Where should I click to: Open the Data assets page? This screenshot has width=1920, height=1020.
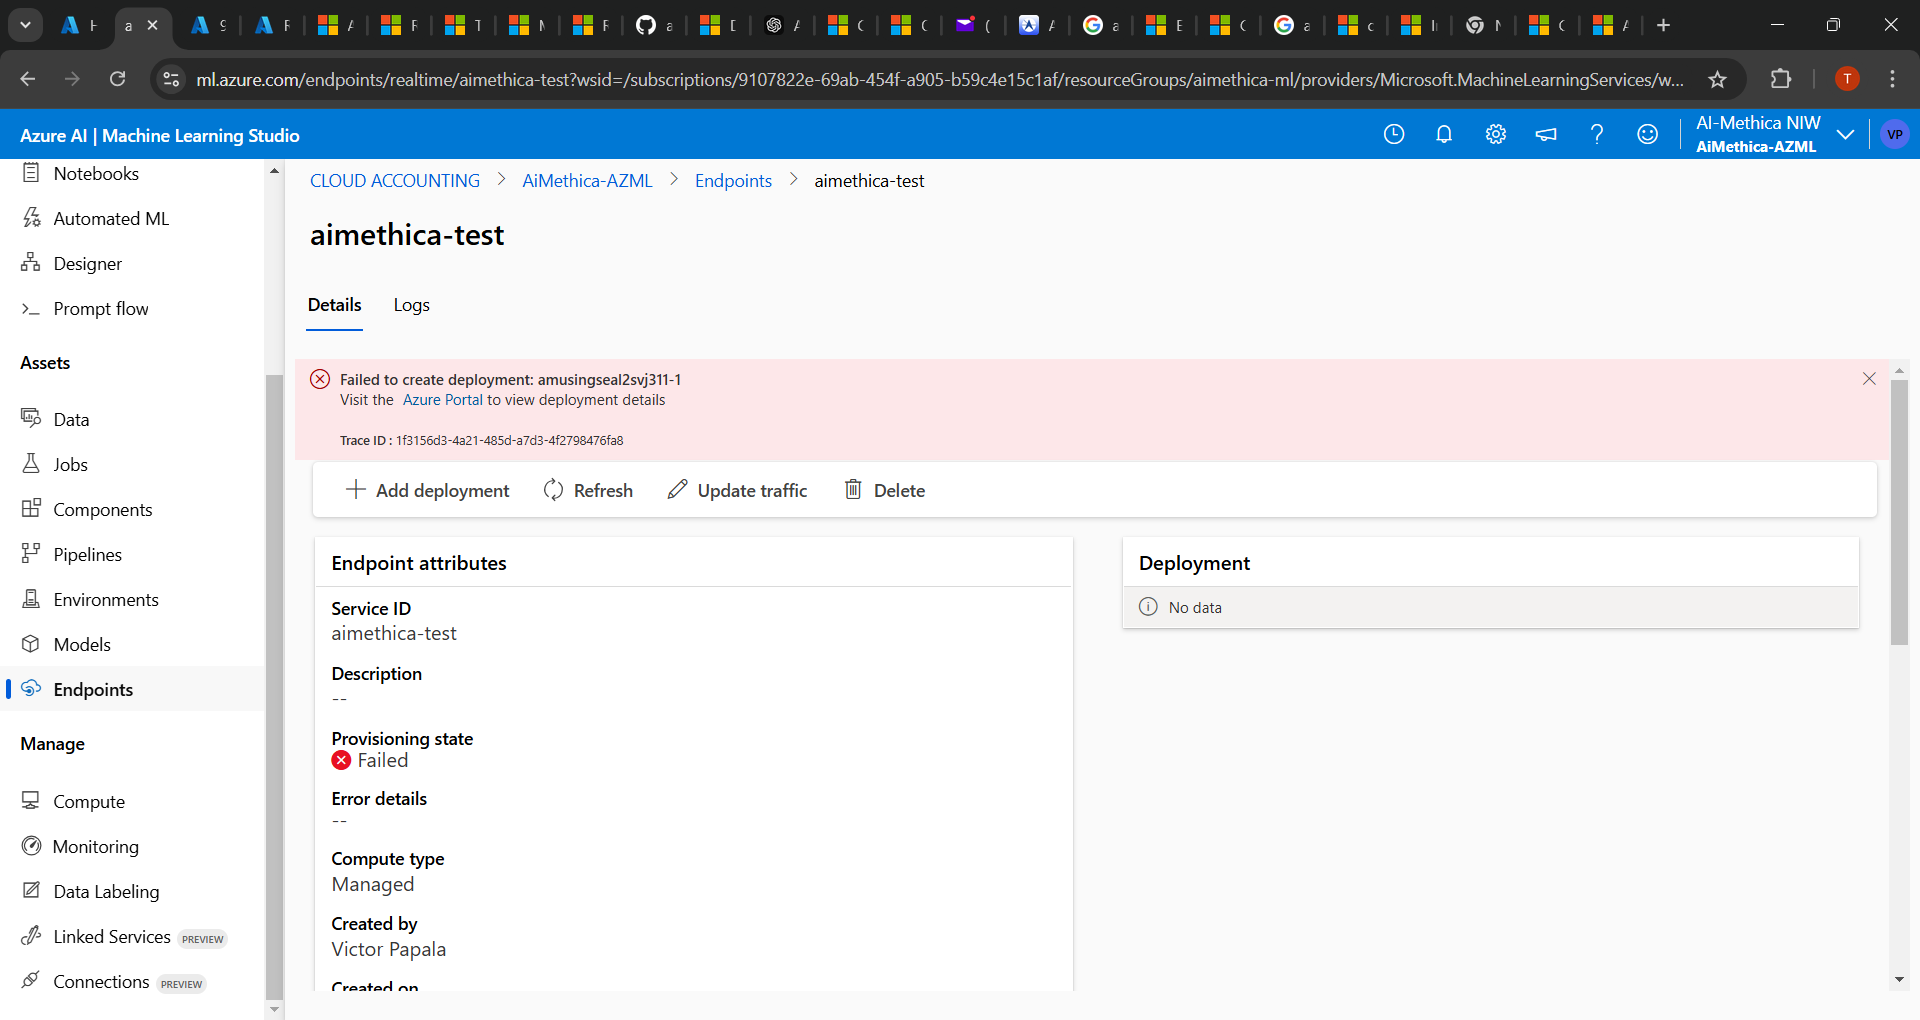(x=55, y=419)
